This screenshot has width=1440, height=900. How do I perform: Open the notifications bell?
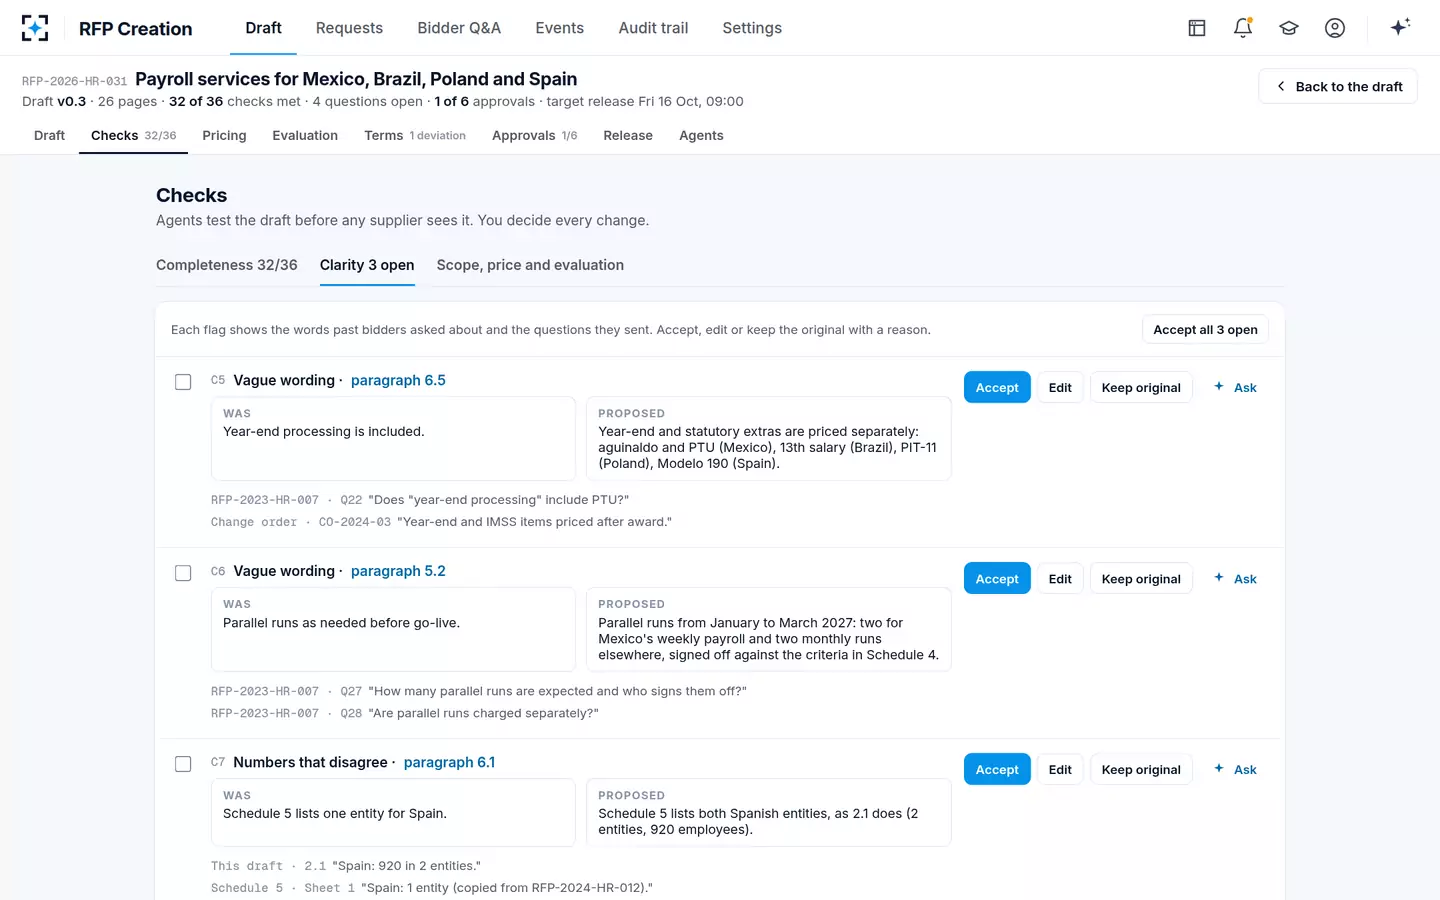pos(1243,28)
